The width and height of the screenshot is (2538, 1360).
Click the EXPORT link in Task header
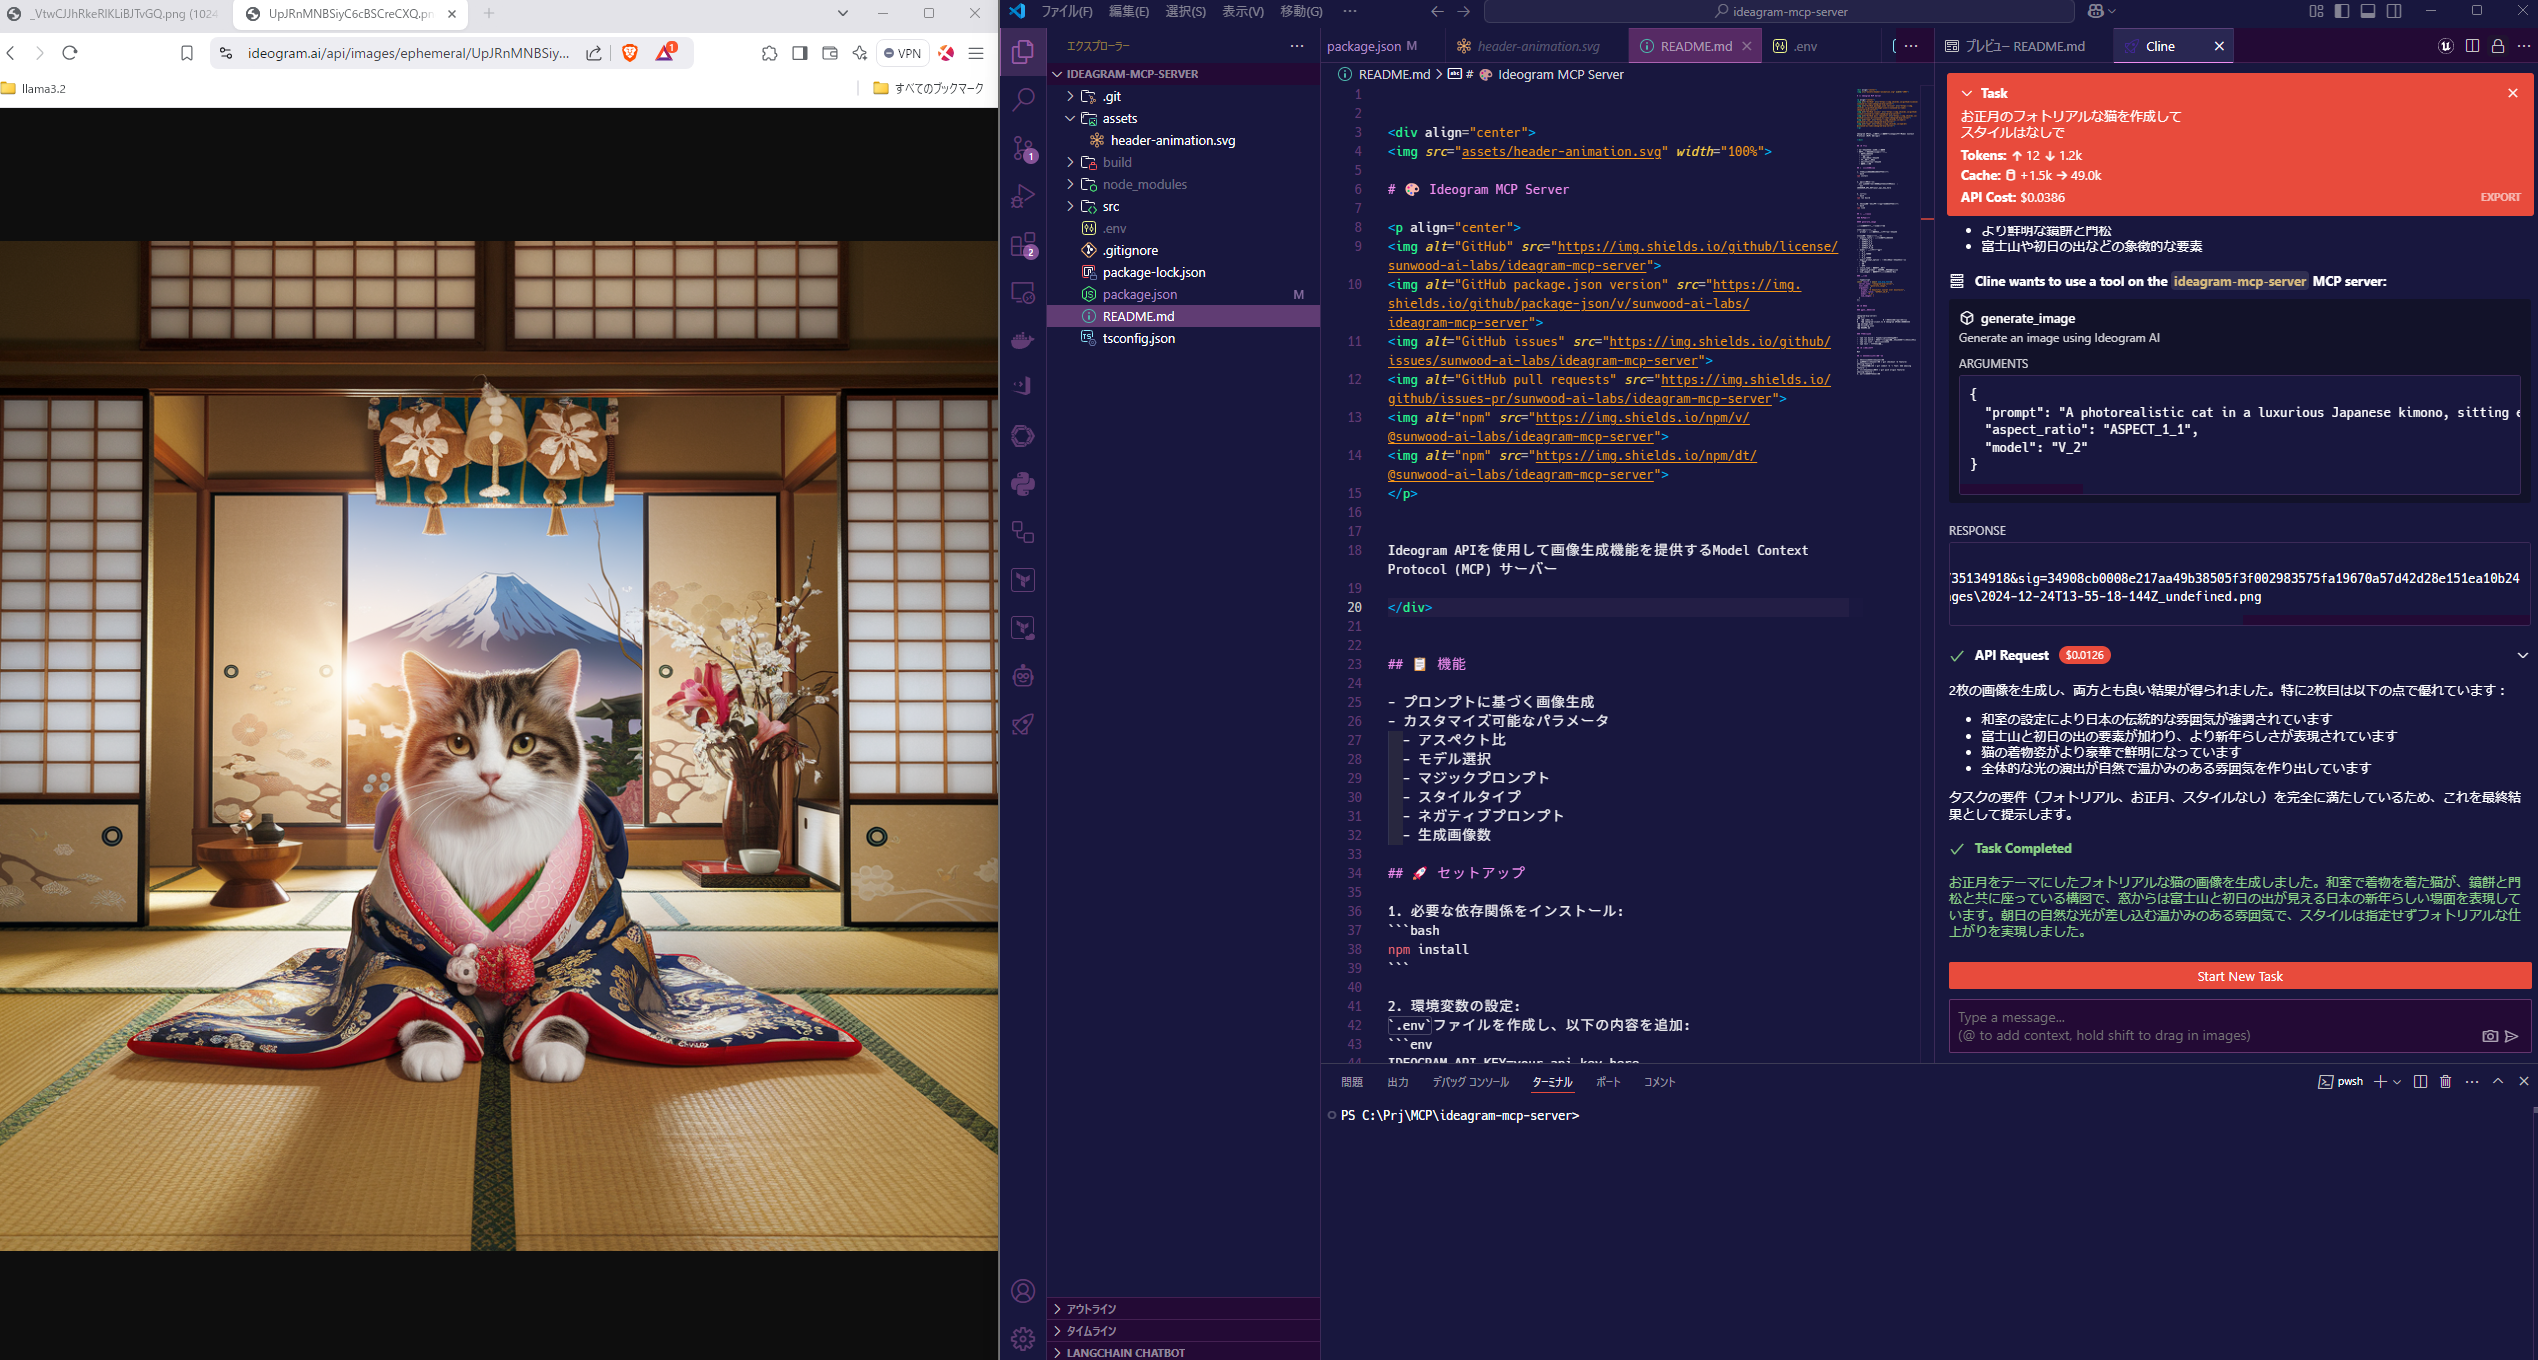coord(2499,197)
